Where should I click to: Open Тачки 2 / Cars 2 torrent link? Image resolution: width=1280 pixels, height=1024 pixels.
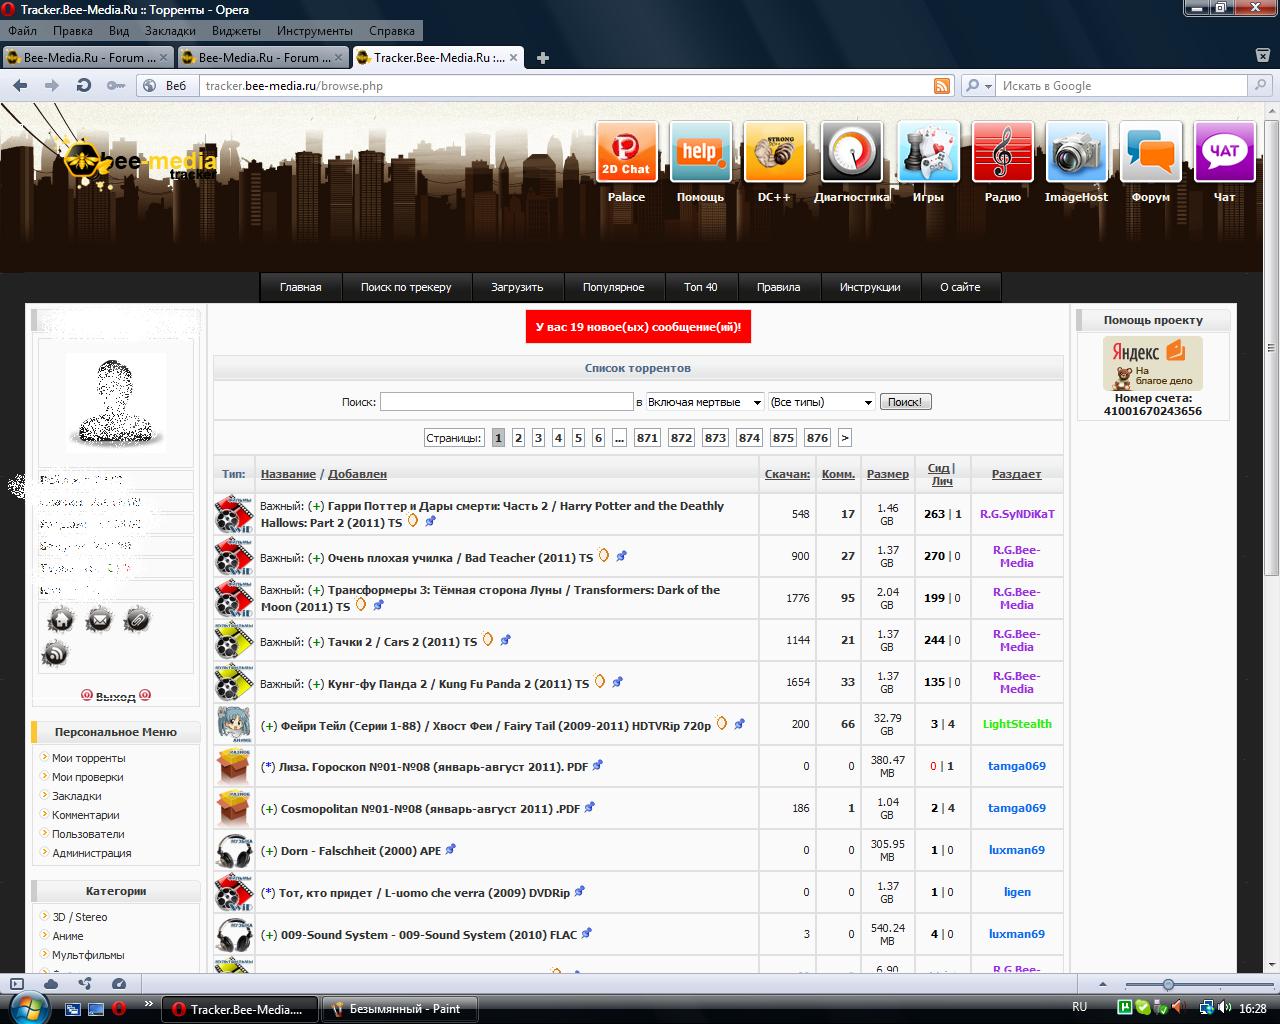tap(403, 642)
